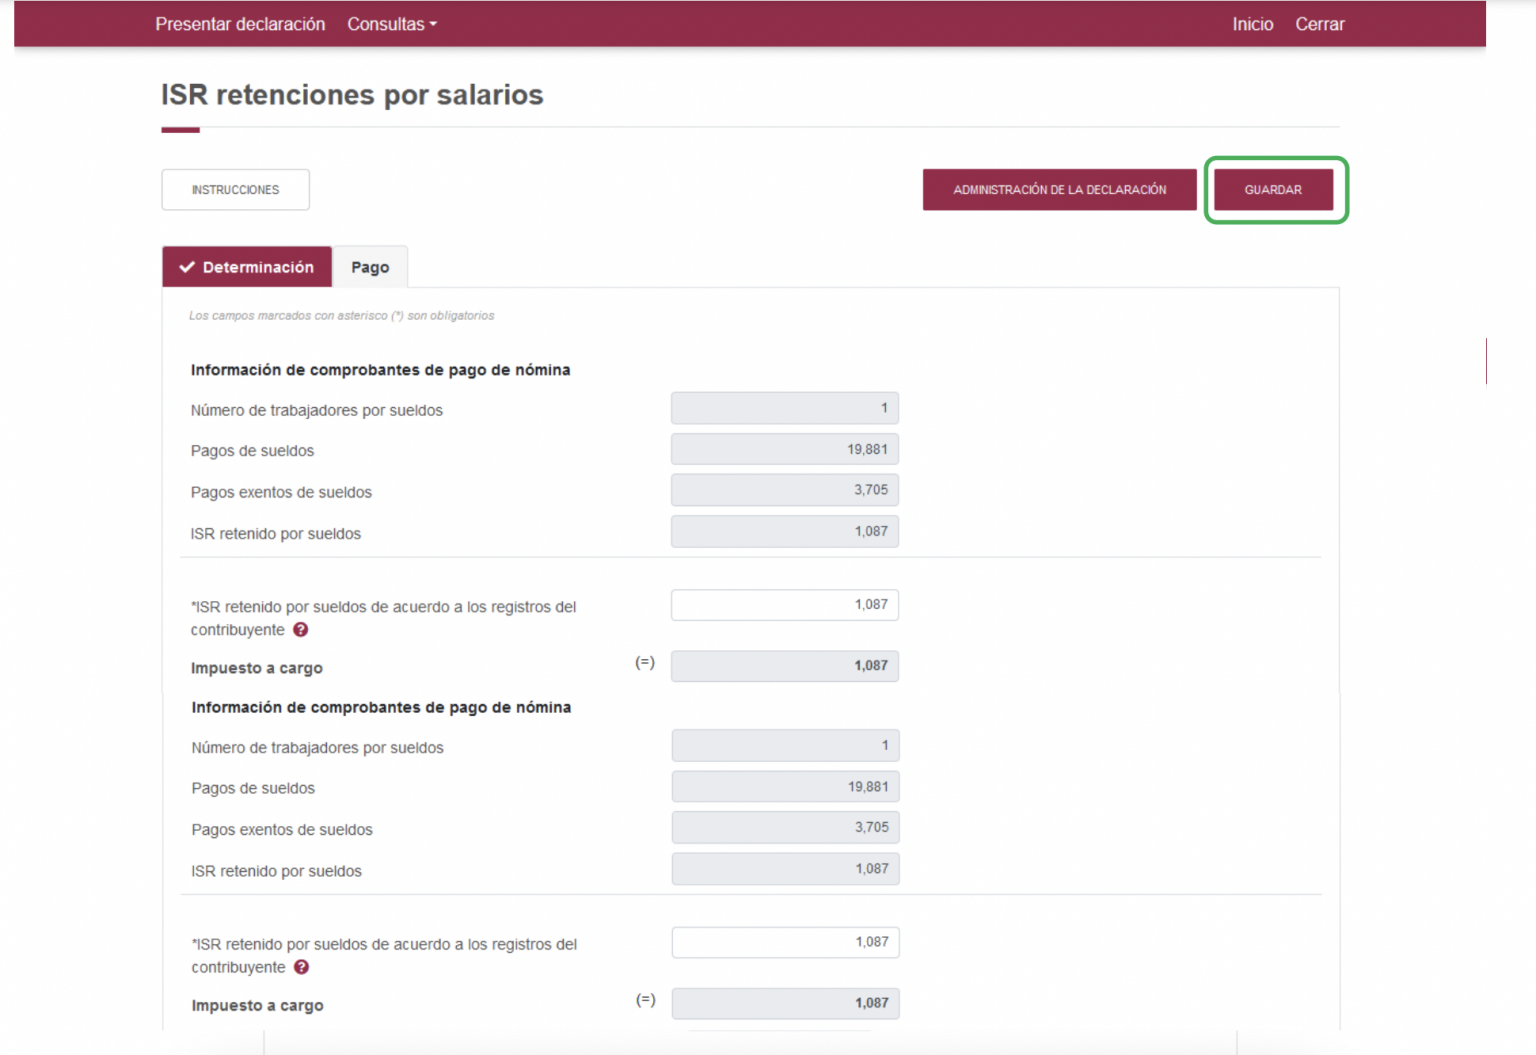The image size is (1536, 1055).
Task: Click the Impuesto a cargo result field
Action: click(784, 665)
